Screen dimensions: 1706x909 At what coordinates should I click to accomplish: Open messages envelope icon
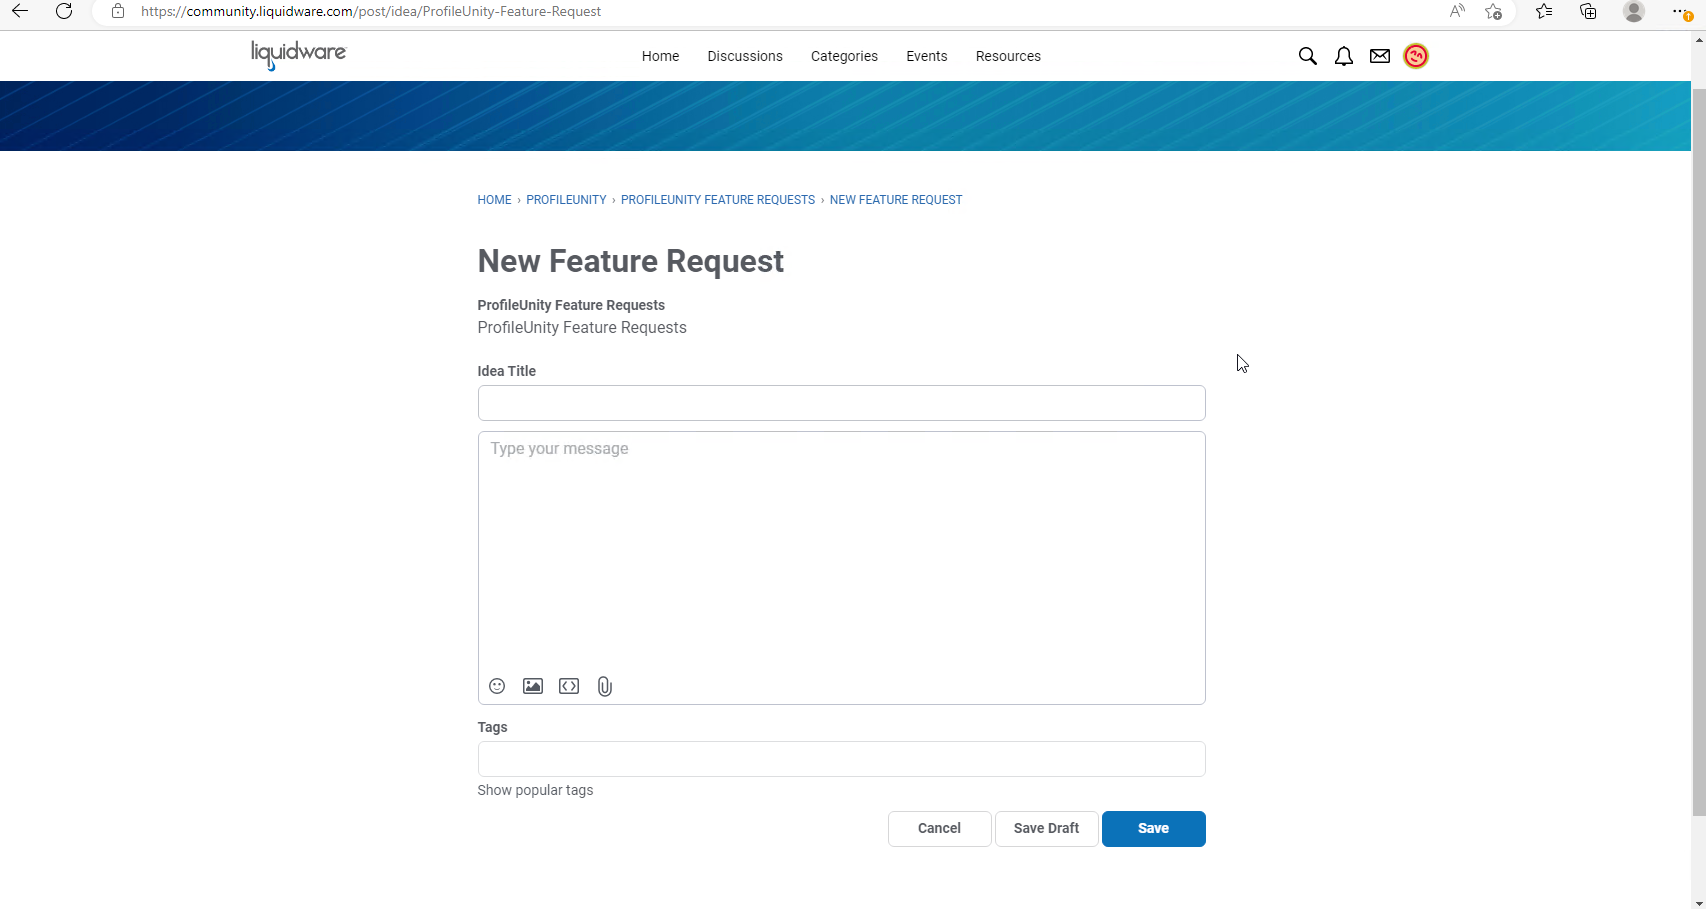[1380, 56]
